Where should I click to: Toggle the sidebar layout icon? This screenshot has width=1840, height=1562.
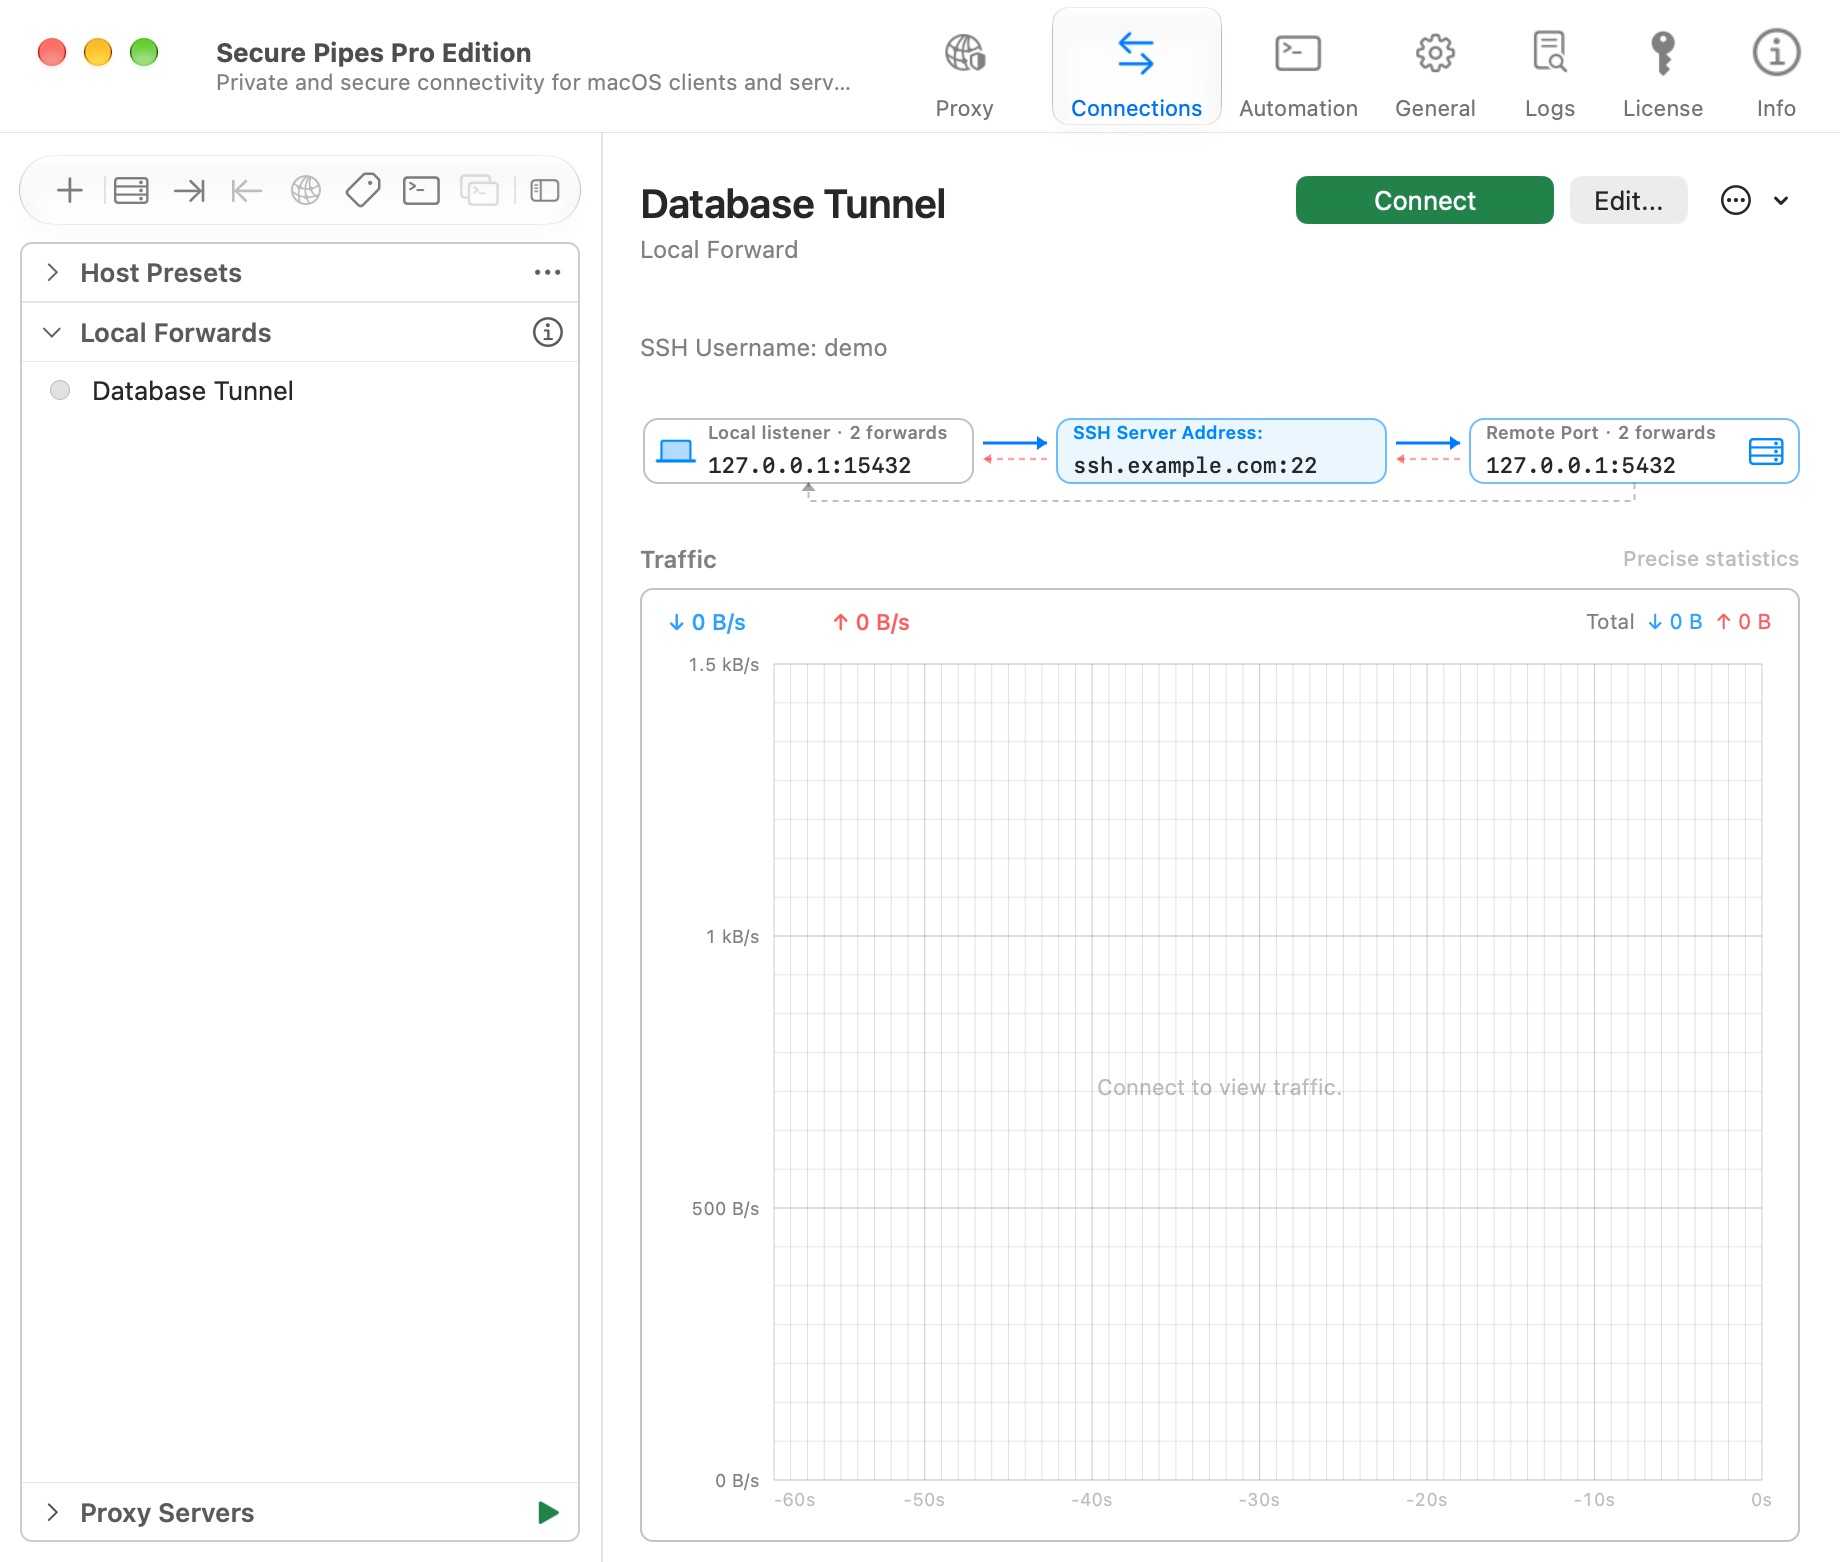tap(544, 190)
